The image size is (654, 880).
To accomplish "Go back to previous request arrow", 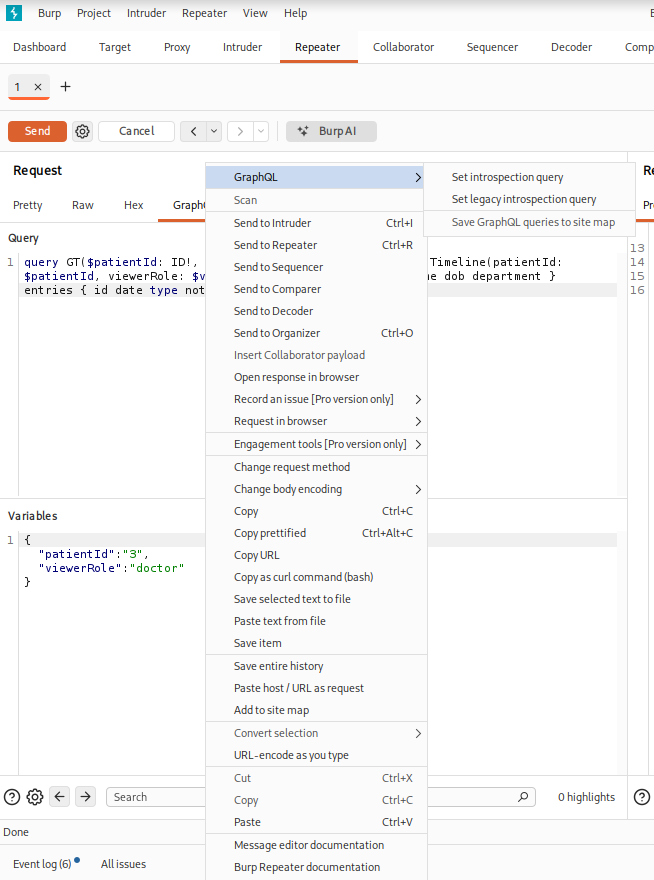I will [194, 131].
